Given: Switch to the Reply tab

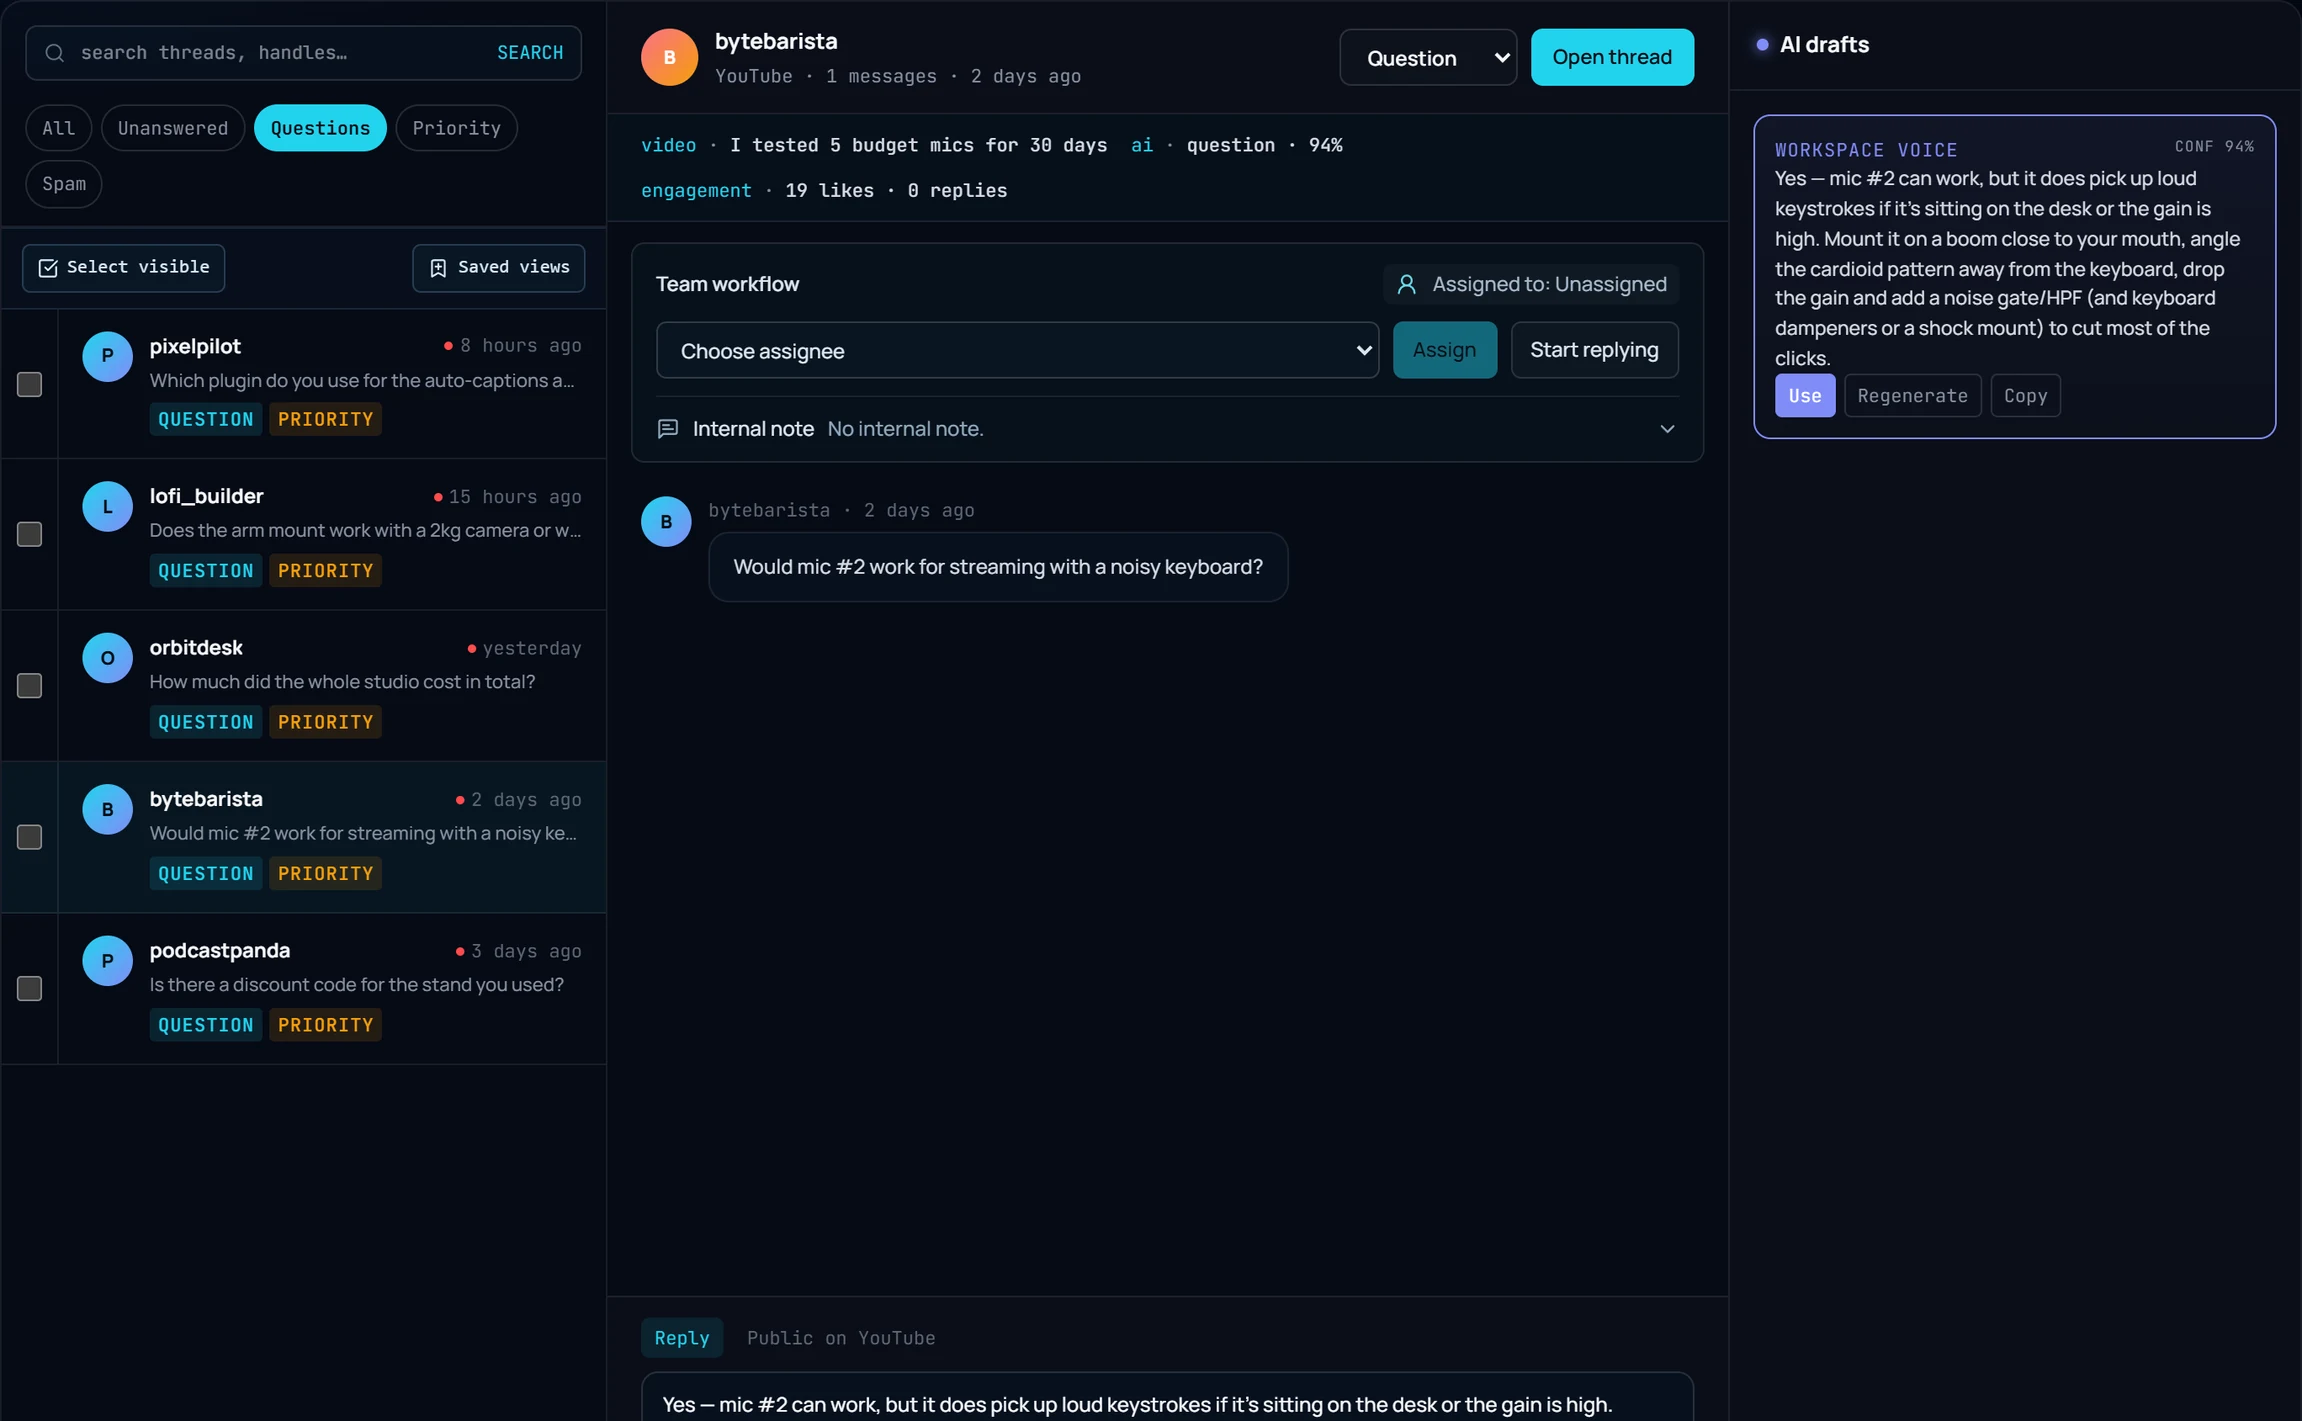Looking at the screenshot, I should point(682,1338).
